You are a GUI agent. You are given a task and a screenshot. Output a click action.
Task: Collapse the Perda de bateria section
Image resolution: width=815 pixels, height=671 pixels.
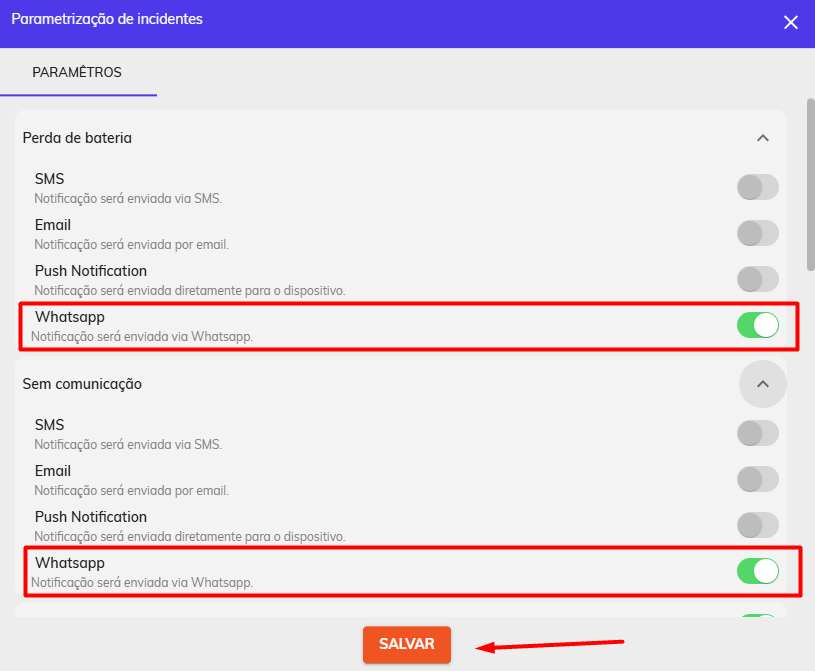click(x=763, y=138)
